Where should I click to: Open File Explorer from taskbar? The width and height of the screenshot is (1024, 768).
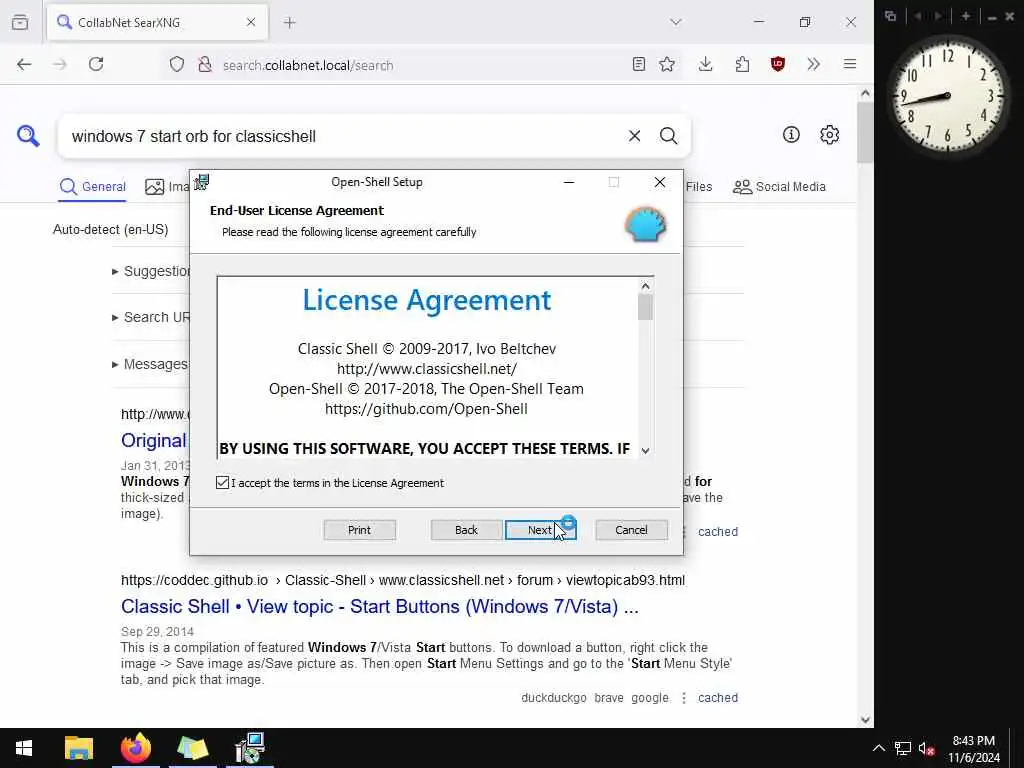[79, 748]
